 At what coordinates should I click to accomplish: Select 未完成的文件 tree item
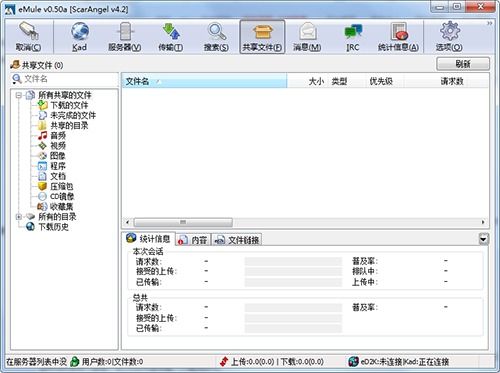click(73, 115)
